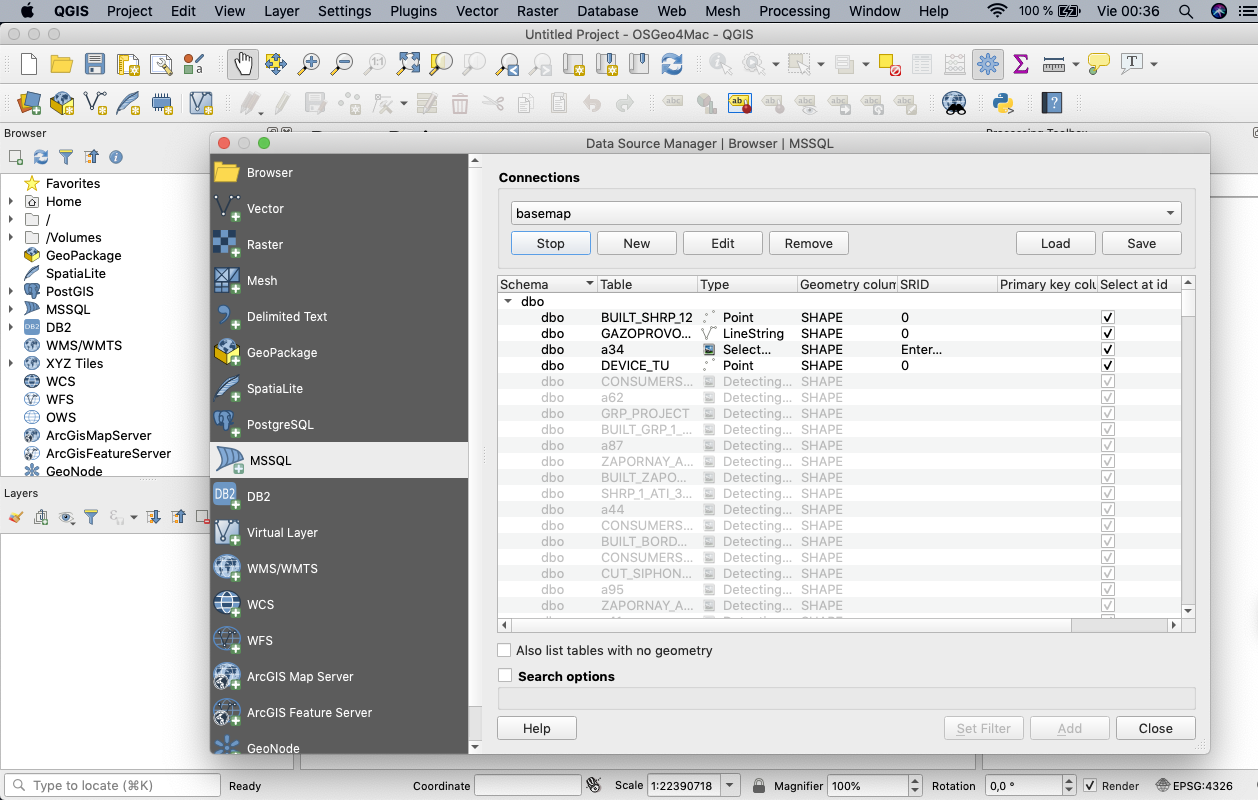Image resolution: width=1258 pixels, height=800 pixels.
Task: Open the Python Console icon
Action: pyautogui.click(x=1003, y=102)
